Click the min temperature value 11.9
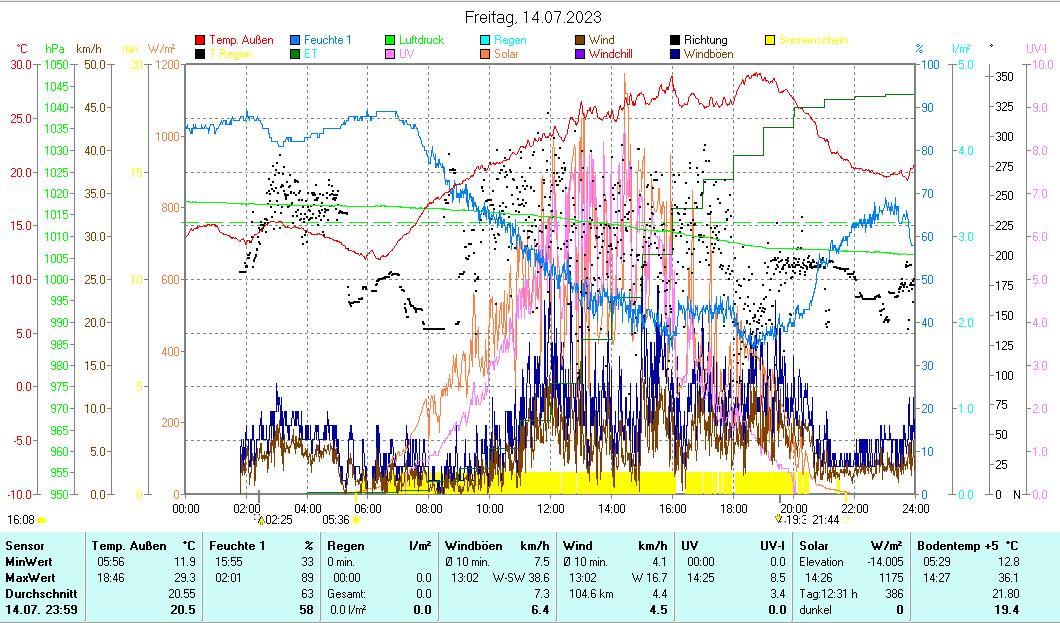This screenshot has height=623, width=1060. pyautogui.click(x=185, y=562)
